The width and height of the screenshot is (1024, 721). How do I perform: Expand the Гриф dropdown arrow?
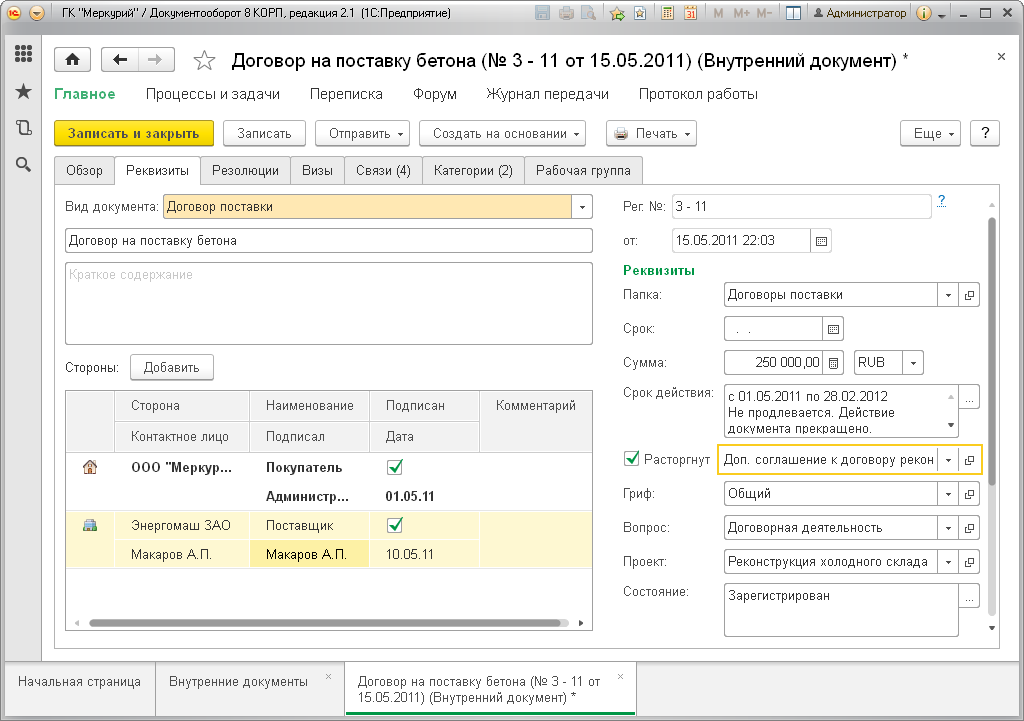[948, 494]
